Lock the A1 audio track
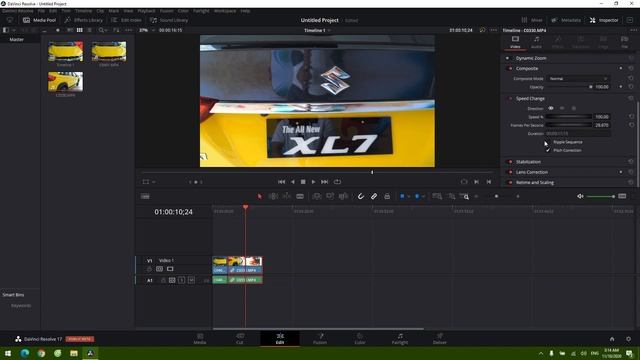The height and width of the screenshot is (360, 640). (163, 280)
